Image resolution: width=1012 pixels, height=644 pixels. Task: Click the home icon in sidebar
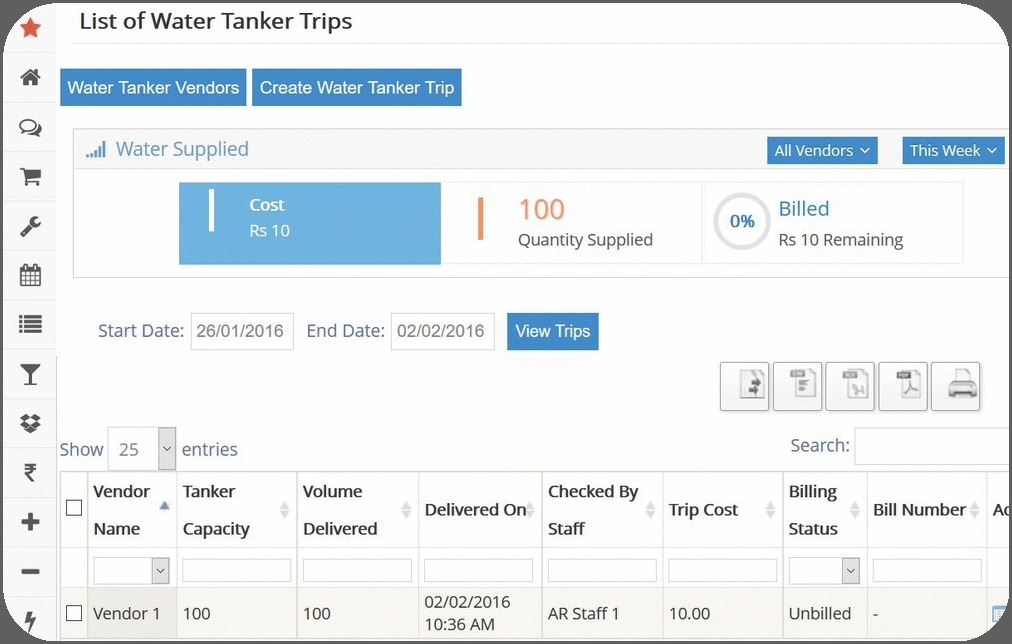point(30,77)
